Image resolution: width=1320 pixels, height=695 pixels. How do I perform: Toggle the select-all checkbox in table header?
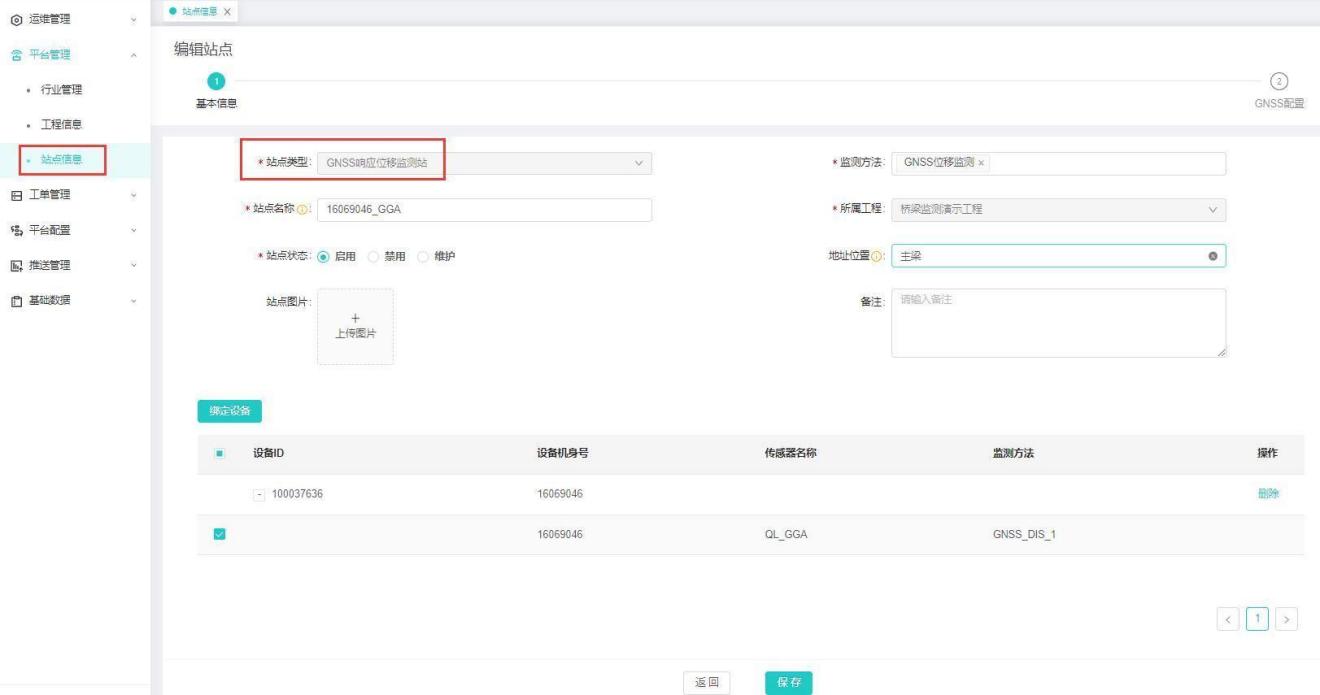point(220,454)
